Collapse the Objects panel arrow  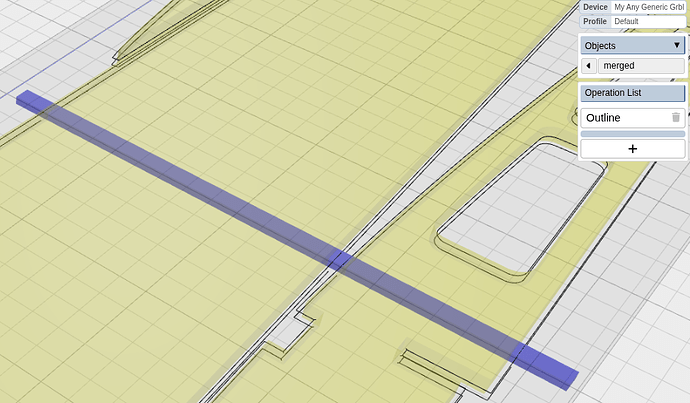click(677, 45)
